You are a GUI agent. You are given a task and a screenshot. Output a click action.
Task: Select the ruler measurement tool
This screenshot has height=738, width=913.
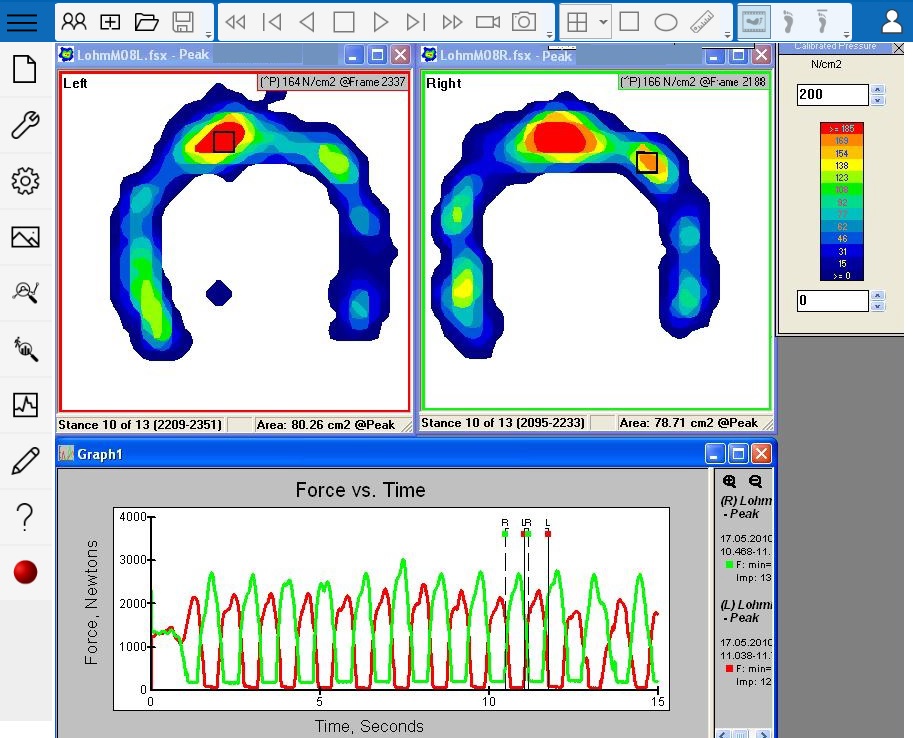tap(702, 22)
